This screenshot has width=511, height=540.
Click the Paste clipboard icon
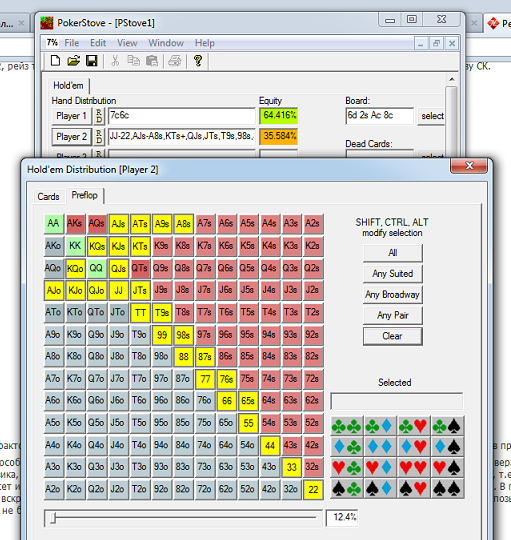coord(152,61)
